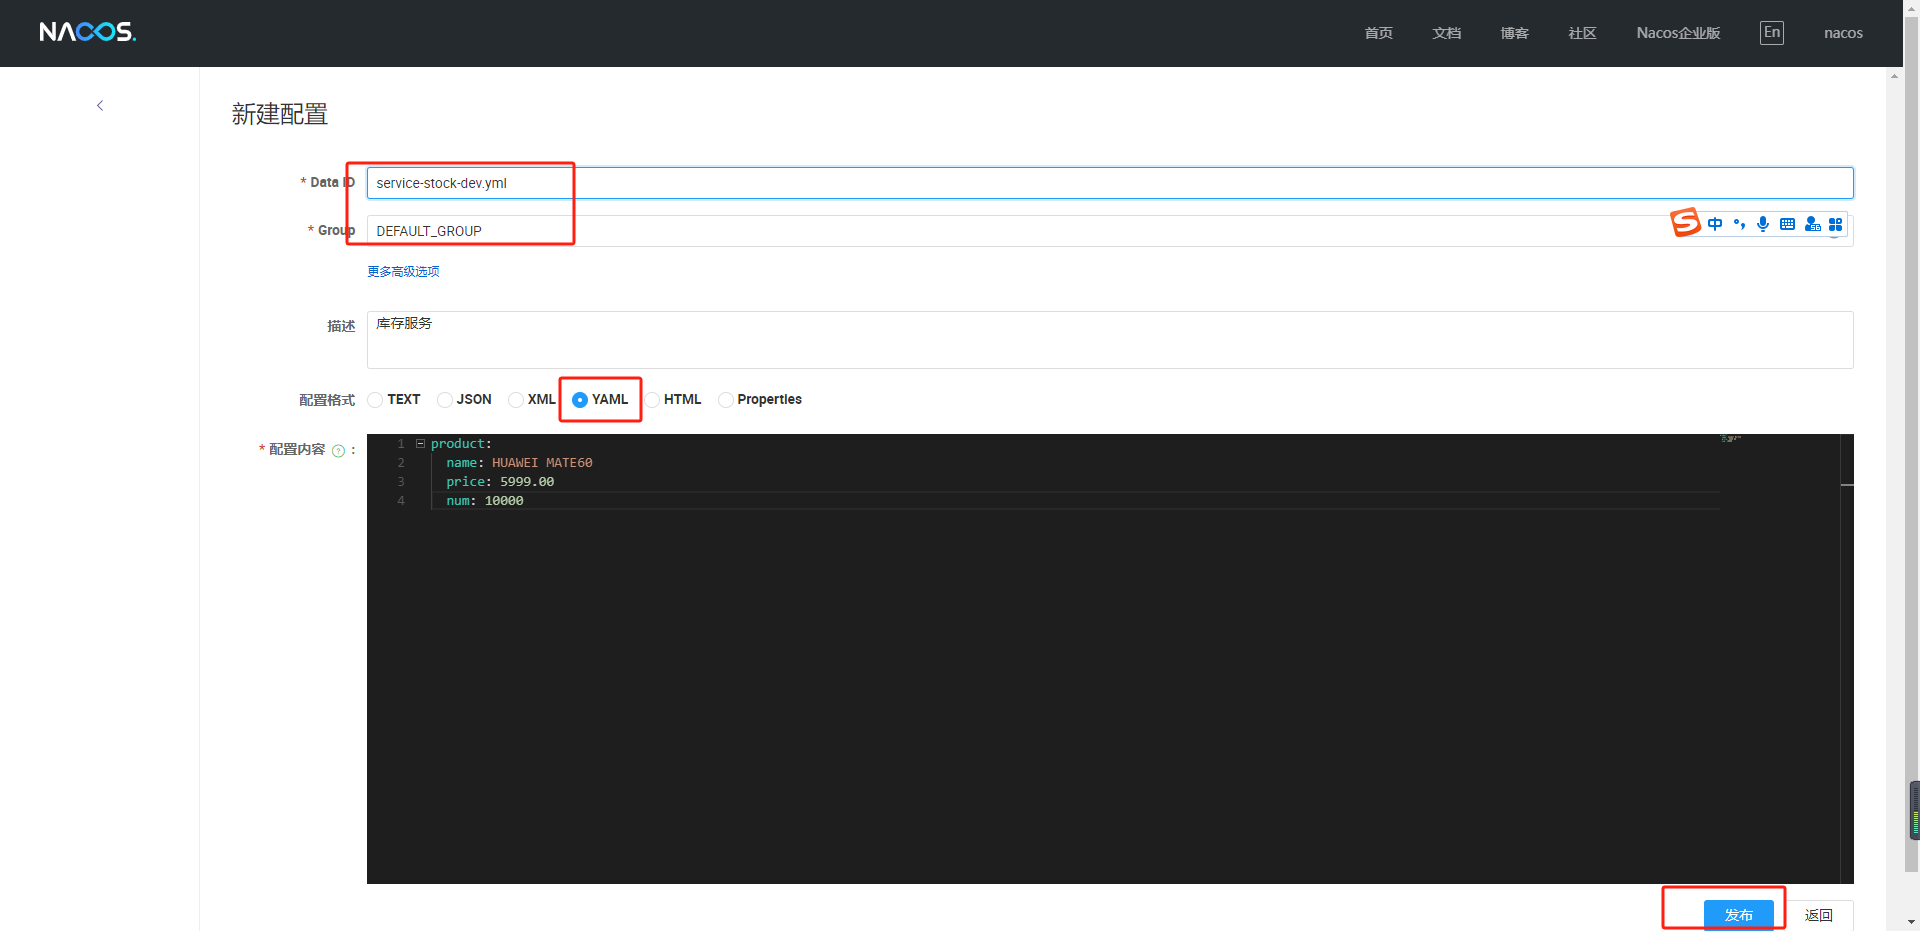Viewport: 1920px width, 931px height.
Task: Click help icon beside 配置内容 label
Action: click(x=338, y=451)
